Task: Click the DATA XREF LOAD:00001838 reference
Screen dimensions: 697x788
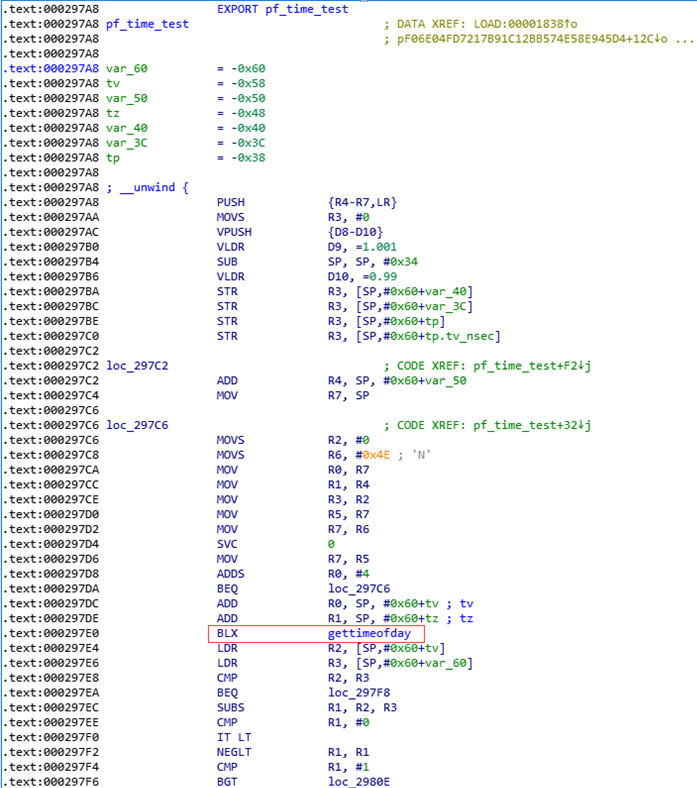Action: pos(480,24)
